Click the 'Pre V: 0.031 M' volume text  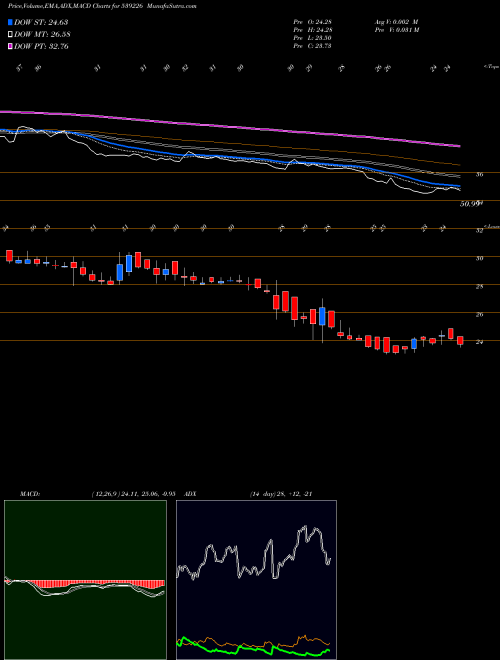click(396, 30)
